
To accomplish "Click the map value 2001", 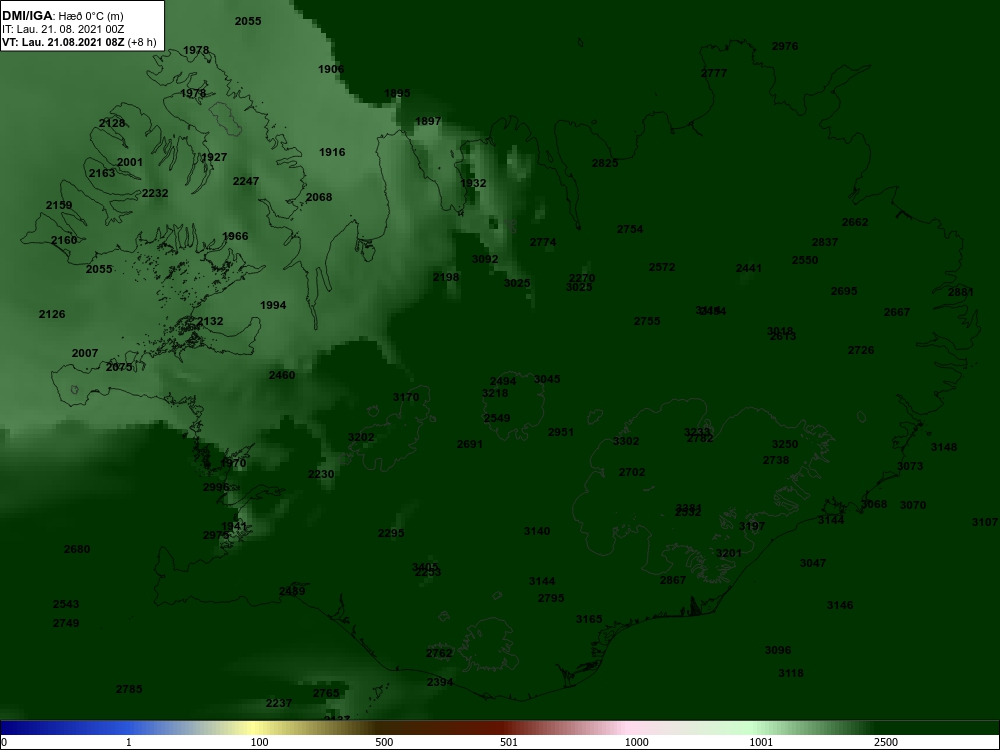I will (x=129, y=162).
